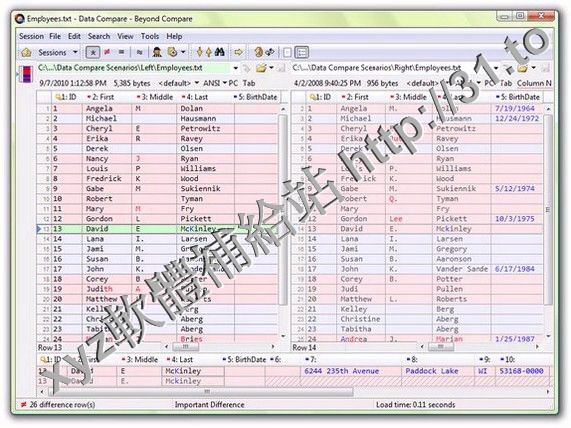Click the Format badge icon
The image size is (571, 428).
click(x=172, y=52)
